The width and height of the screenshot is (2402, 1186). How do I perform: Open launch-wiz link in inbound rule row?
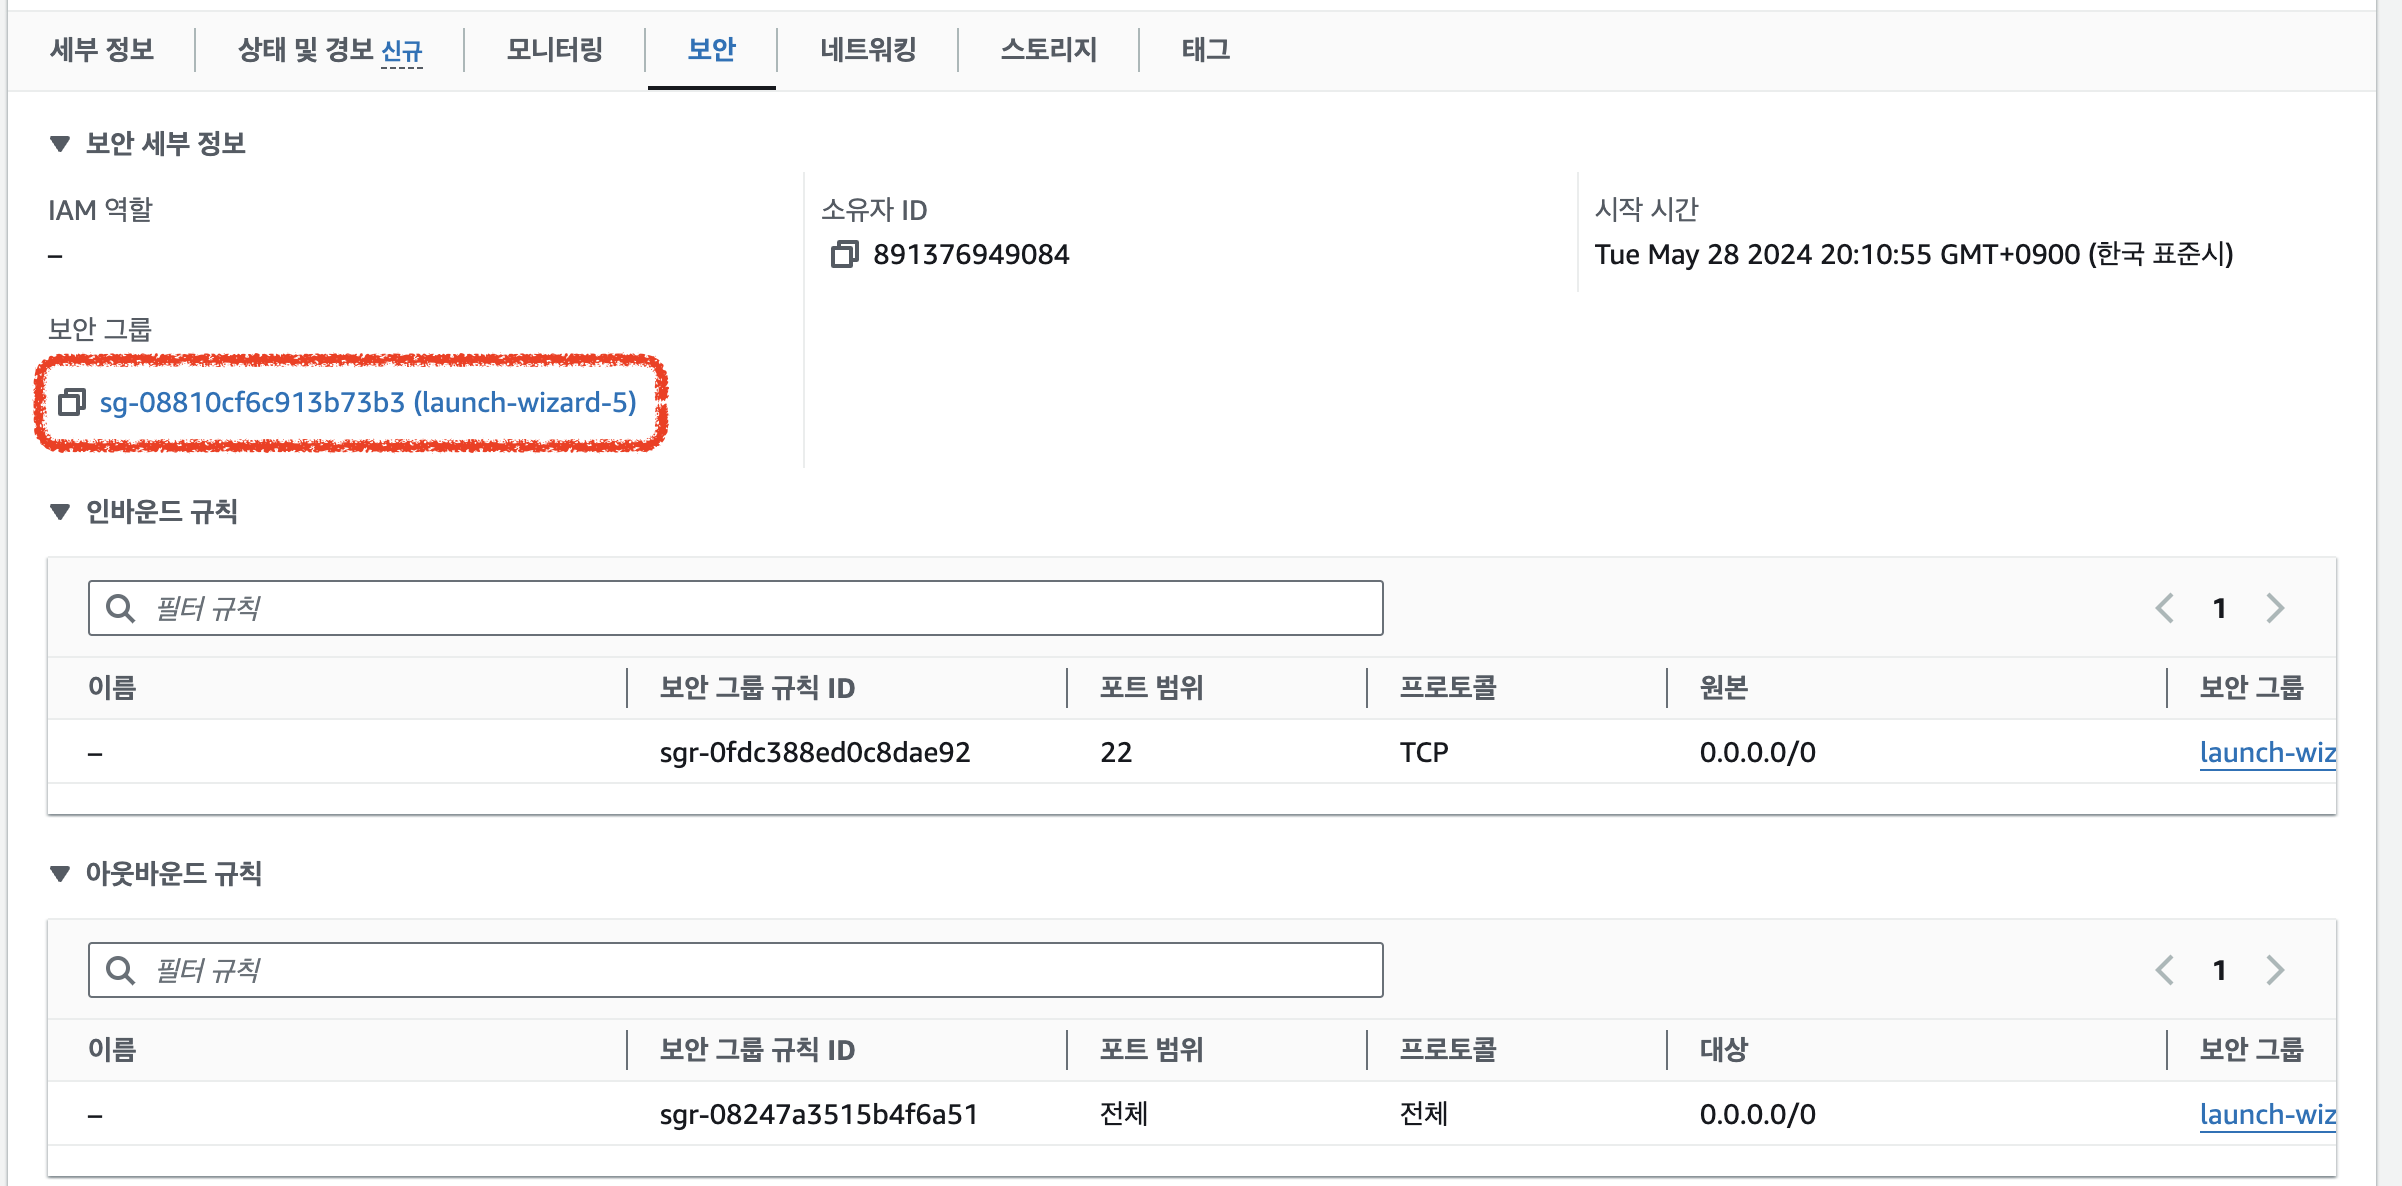[2266, 752]
